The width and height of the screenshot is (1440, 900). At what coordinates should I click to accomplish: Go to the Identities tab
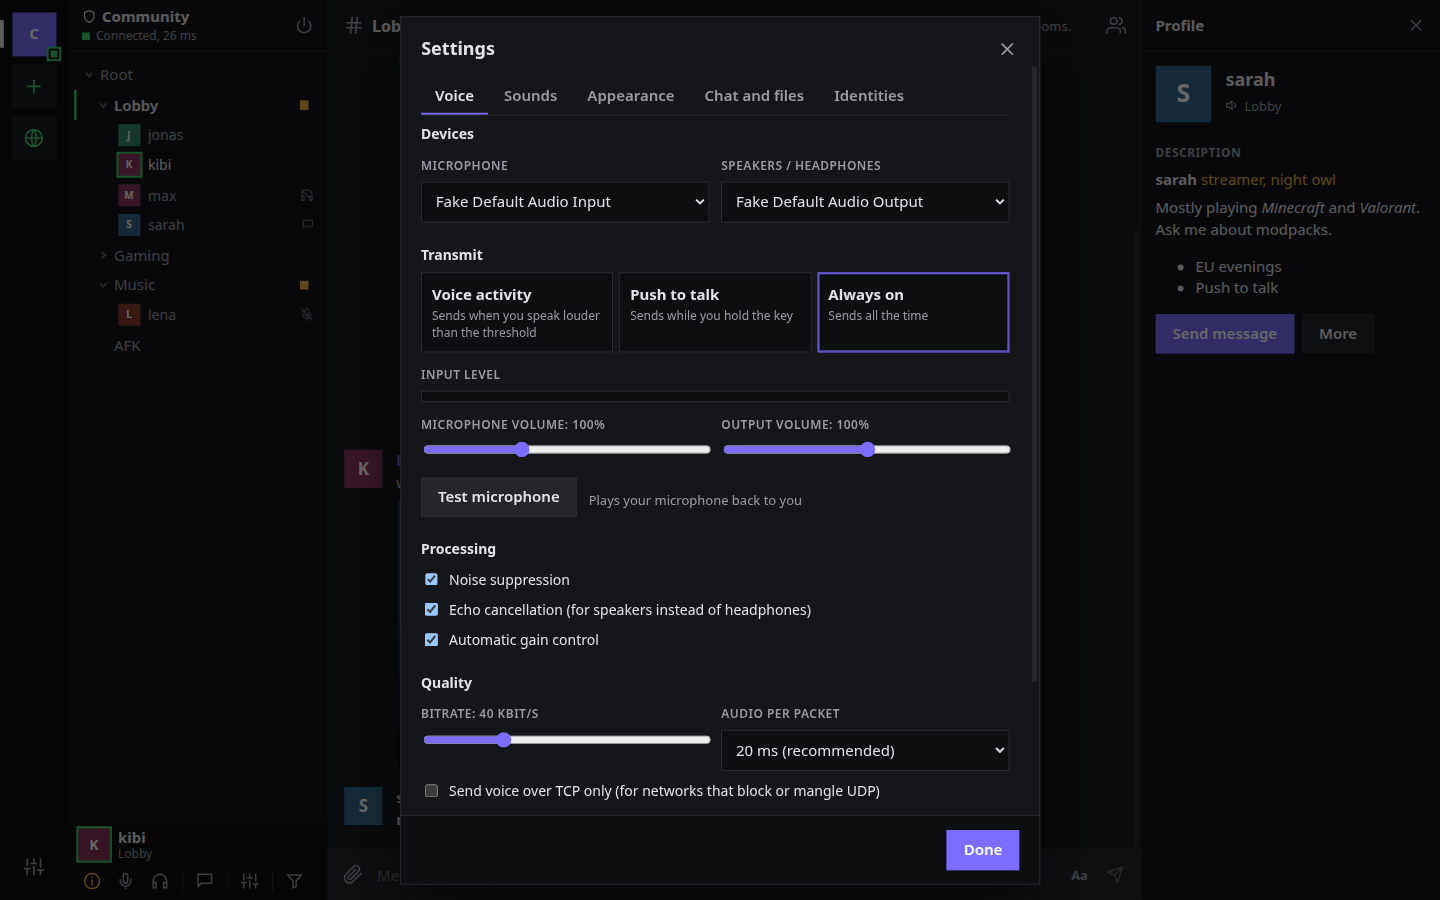[868, 96]
